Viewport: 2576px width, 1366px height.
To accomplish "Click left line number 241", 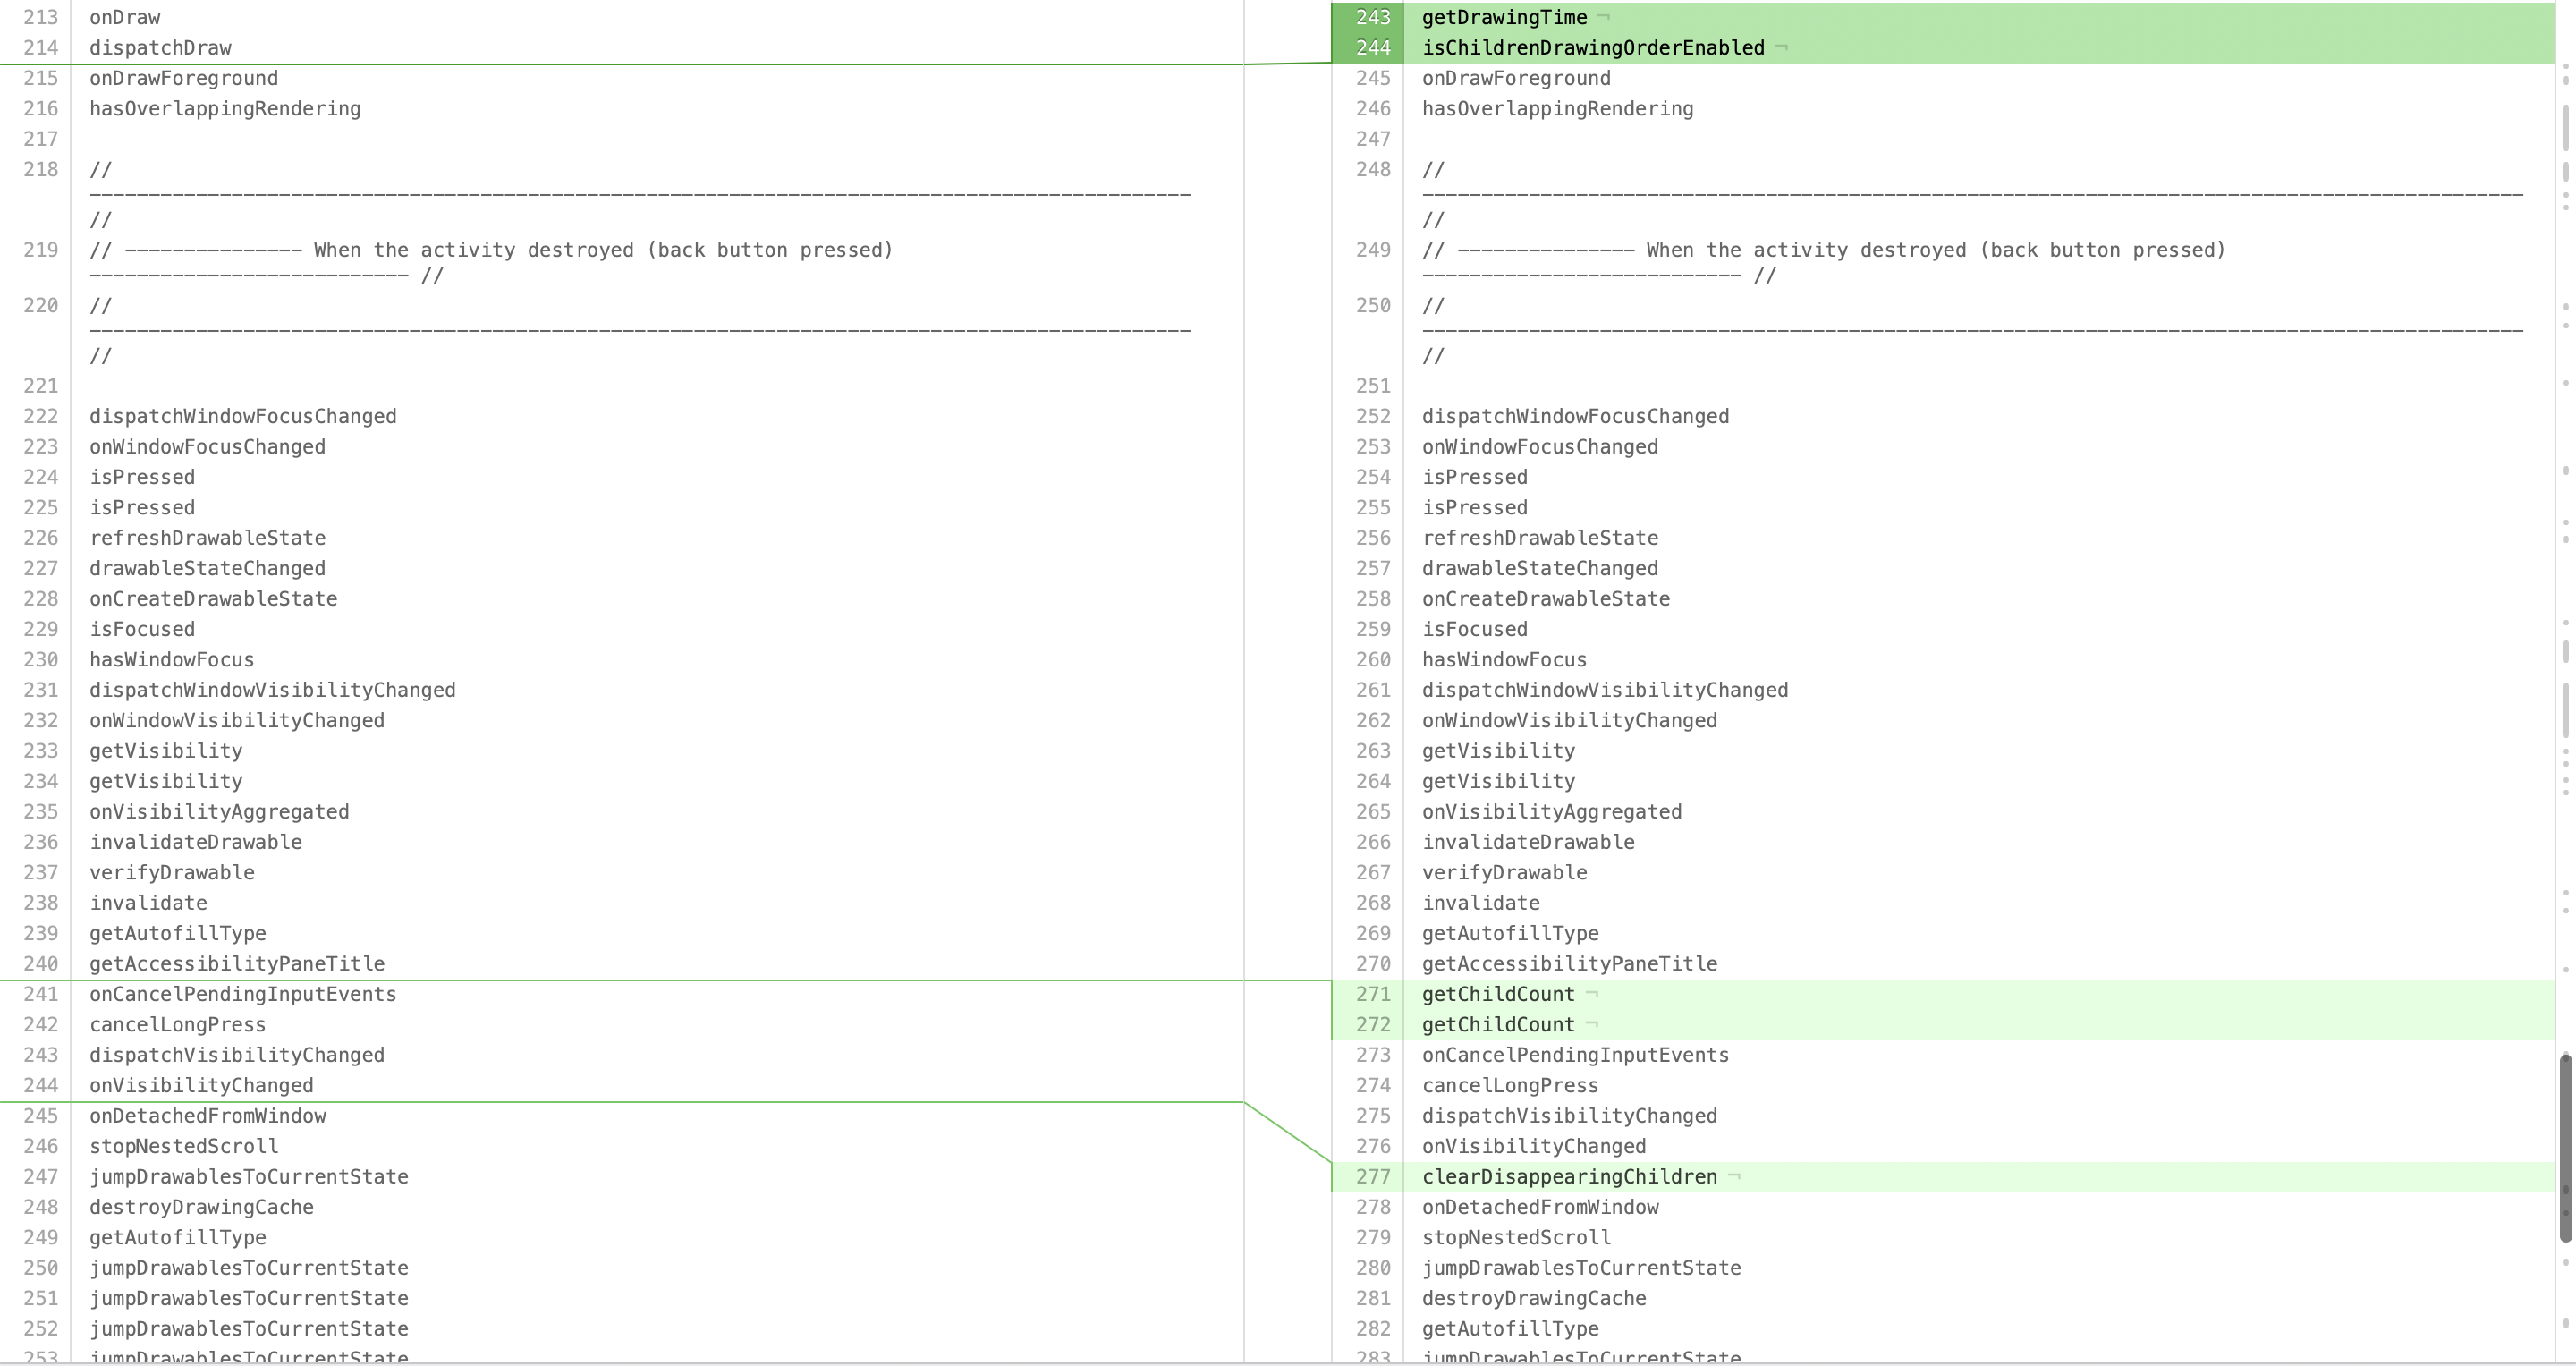I will (41, 994).
